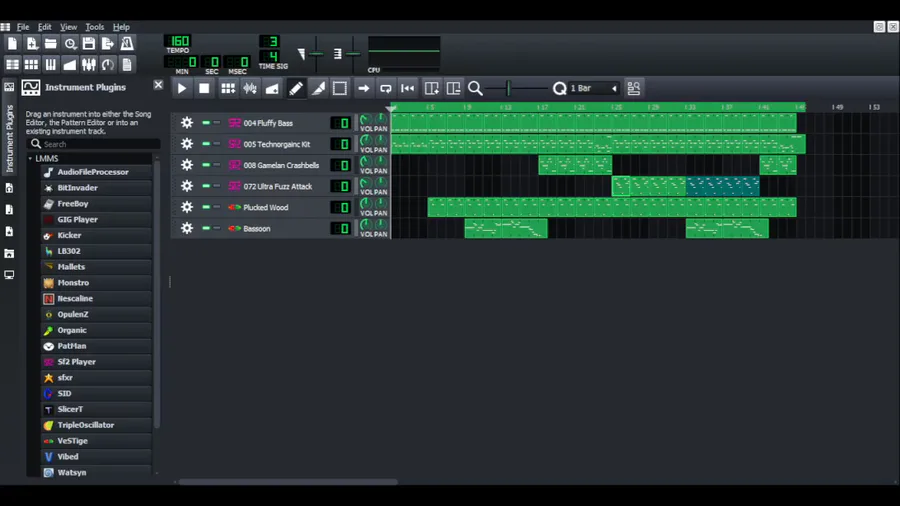Open 008 Gamelan Crashbells gear menu
The height and width of the screenshot is (506, 900).
tap(187, 165)
